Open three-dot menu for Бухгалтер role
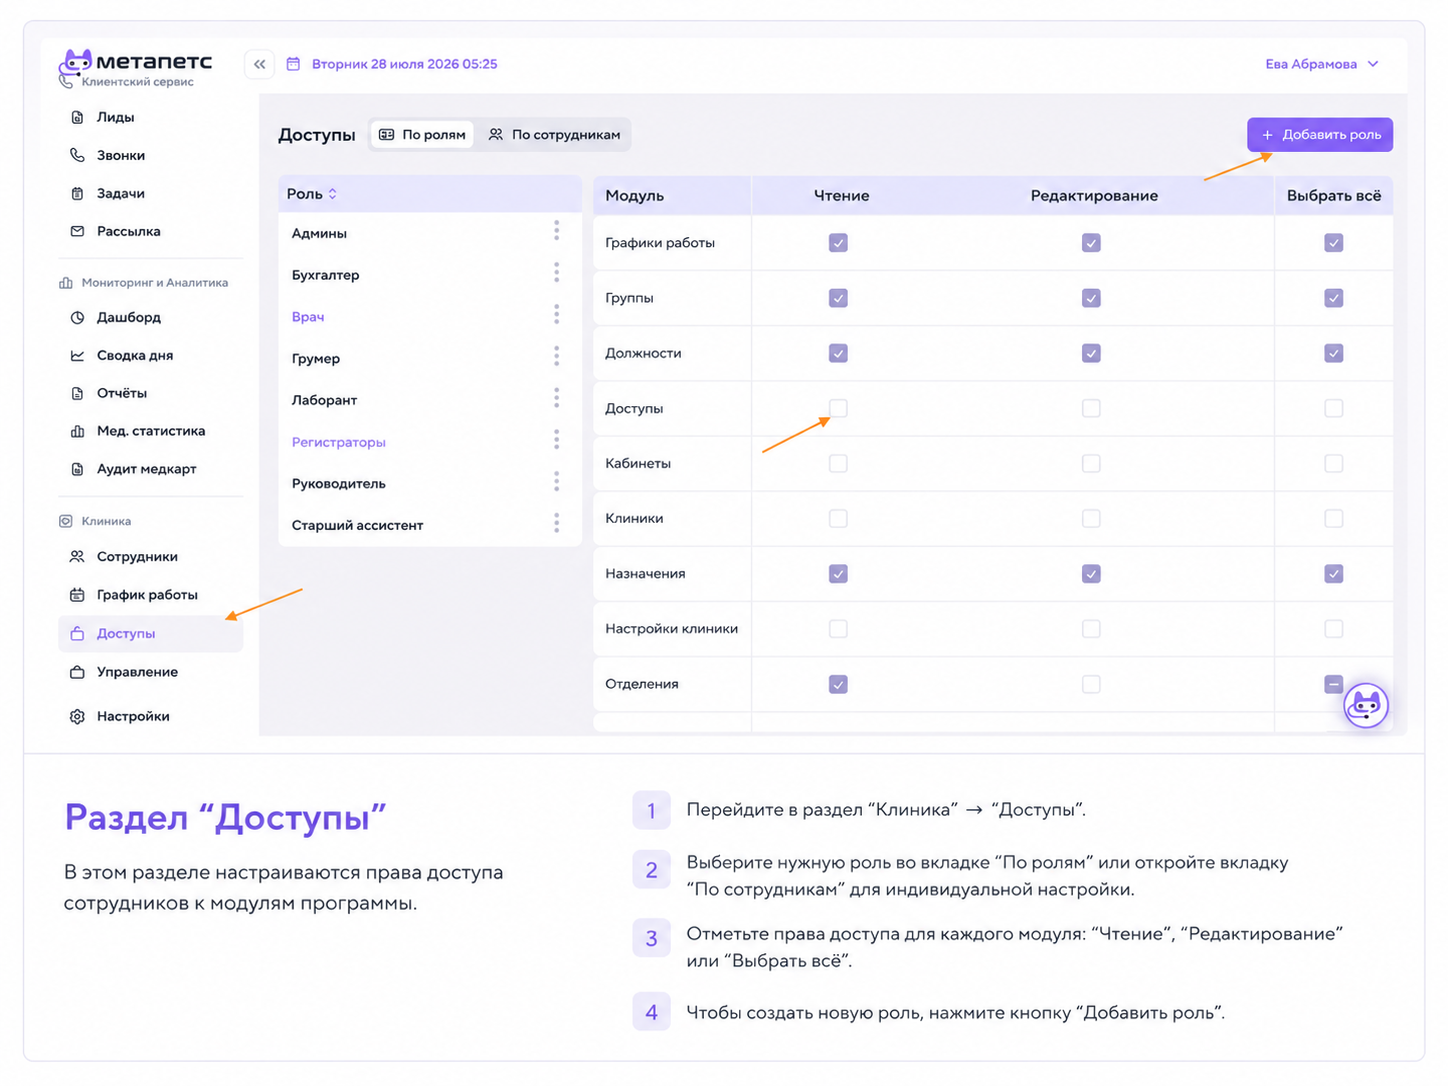Viewport: 1448px width, 1086px height. (x=557, y=273)
